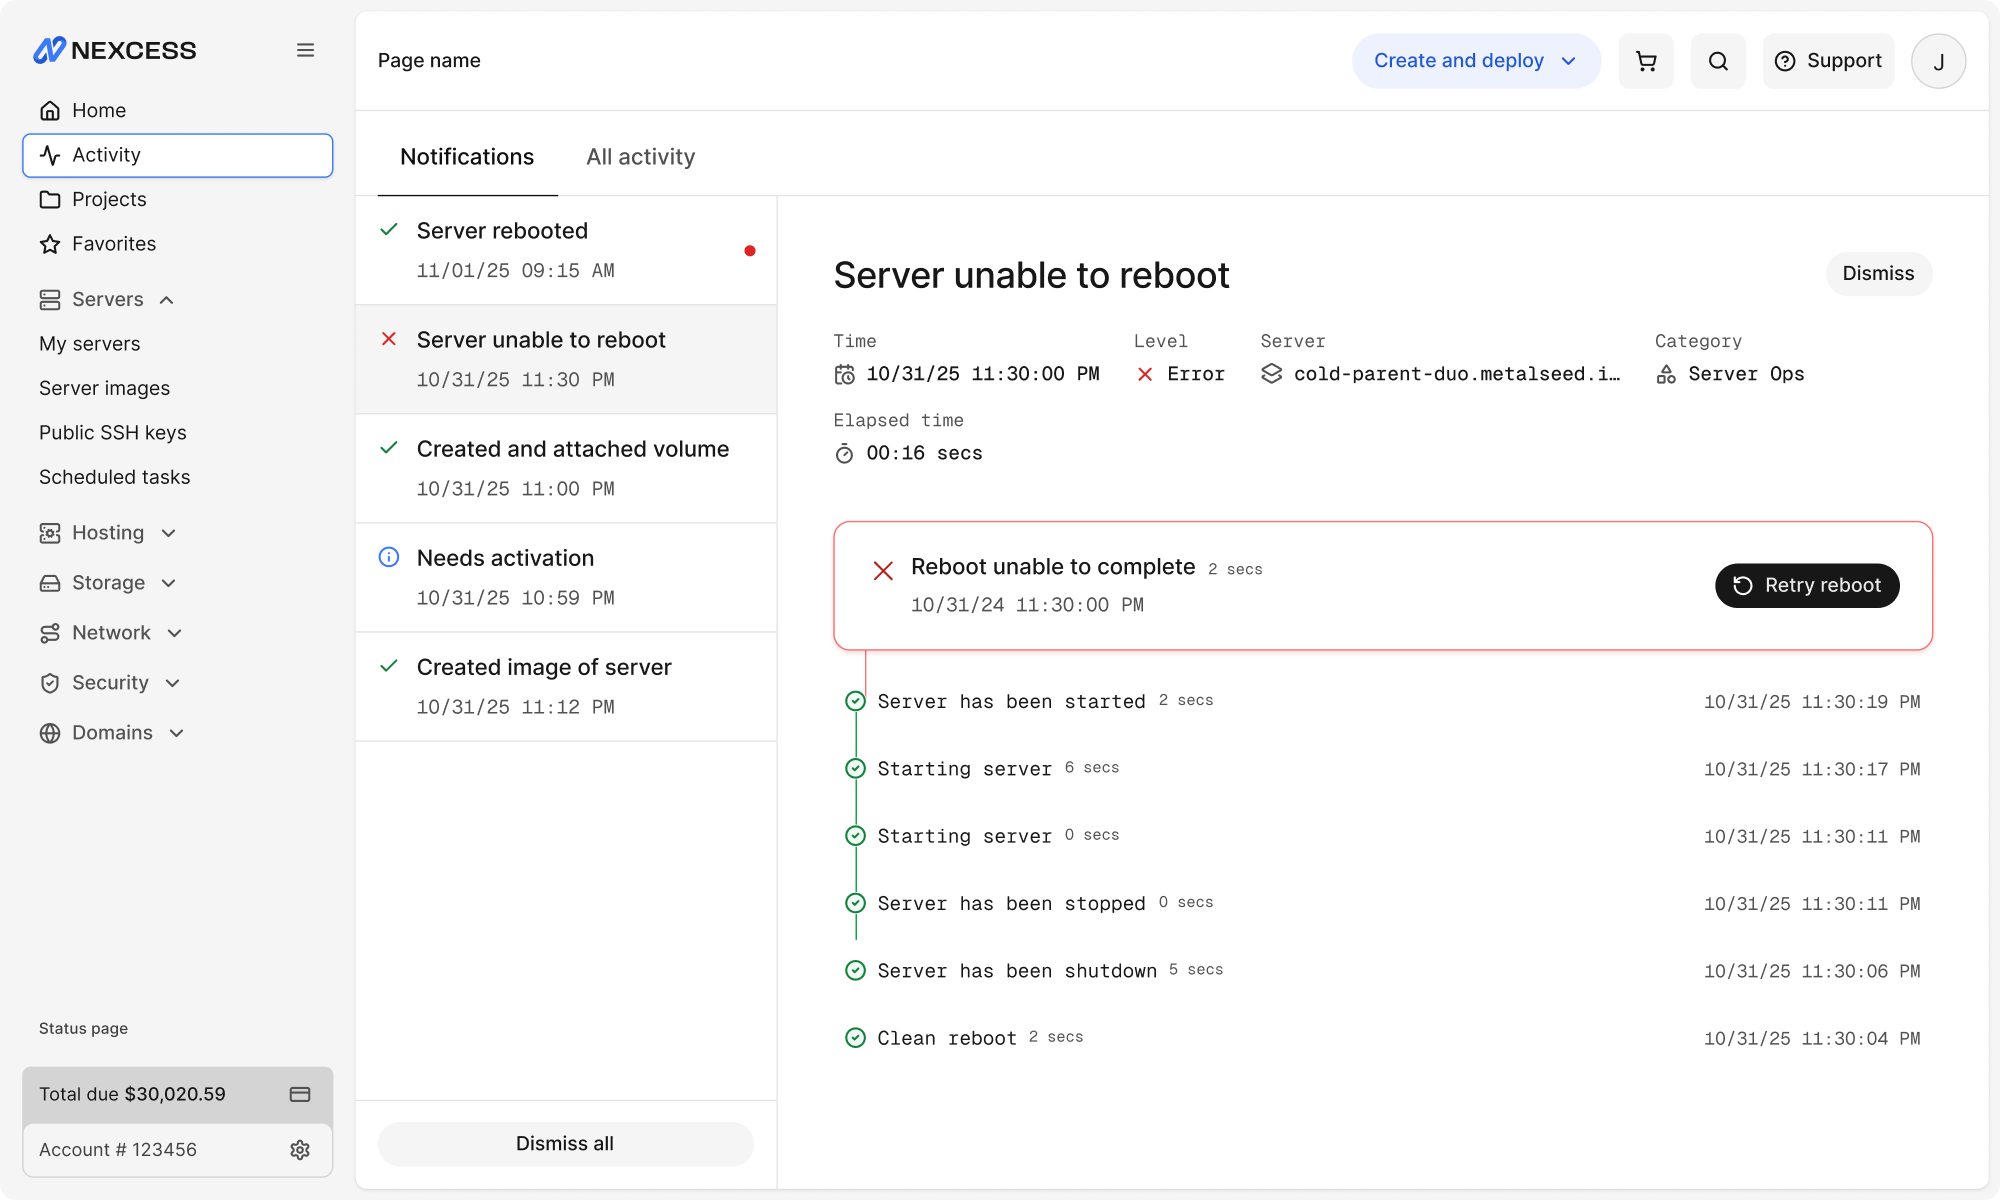This screenshot has width=2000, height=1200.
Task: Expand the Security section
Action: (x=110, y=683)
